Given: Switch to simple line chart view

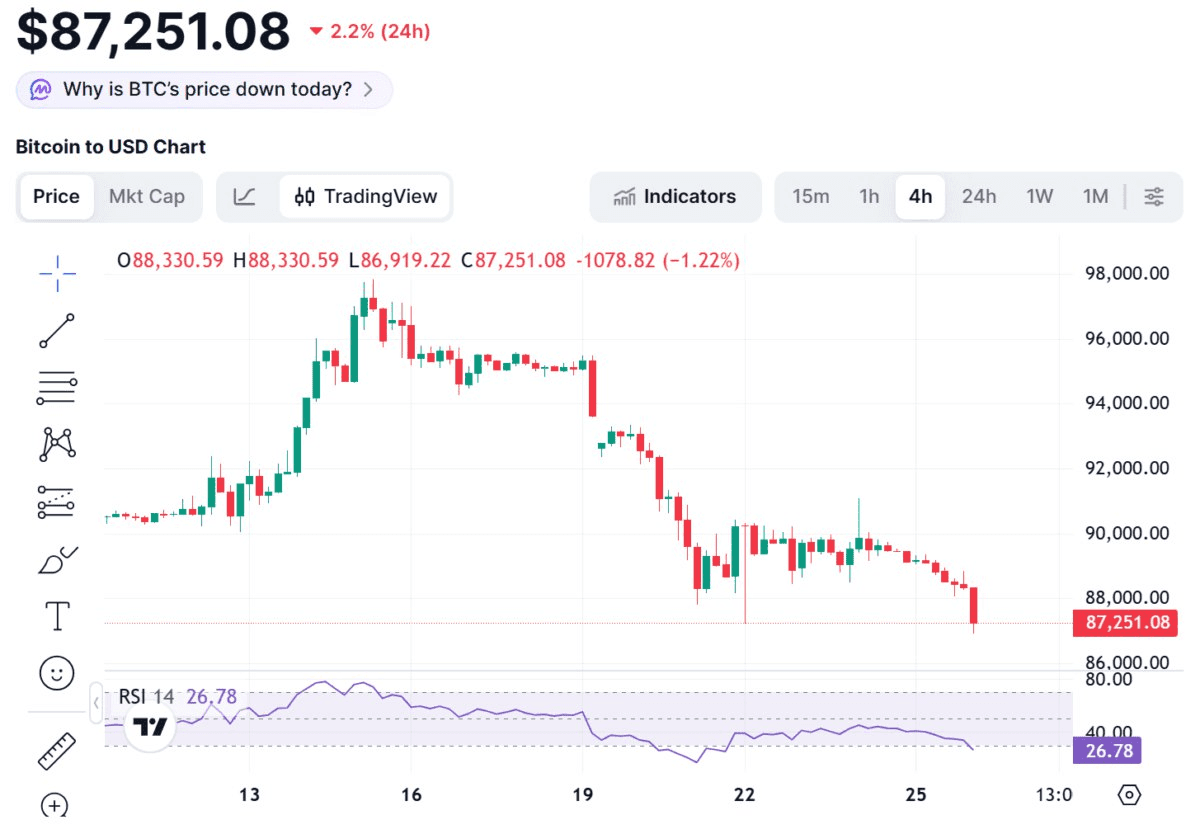Looking at the screenshot, I should [245, 197].
